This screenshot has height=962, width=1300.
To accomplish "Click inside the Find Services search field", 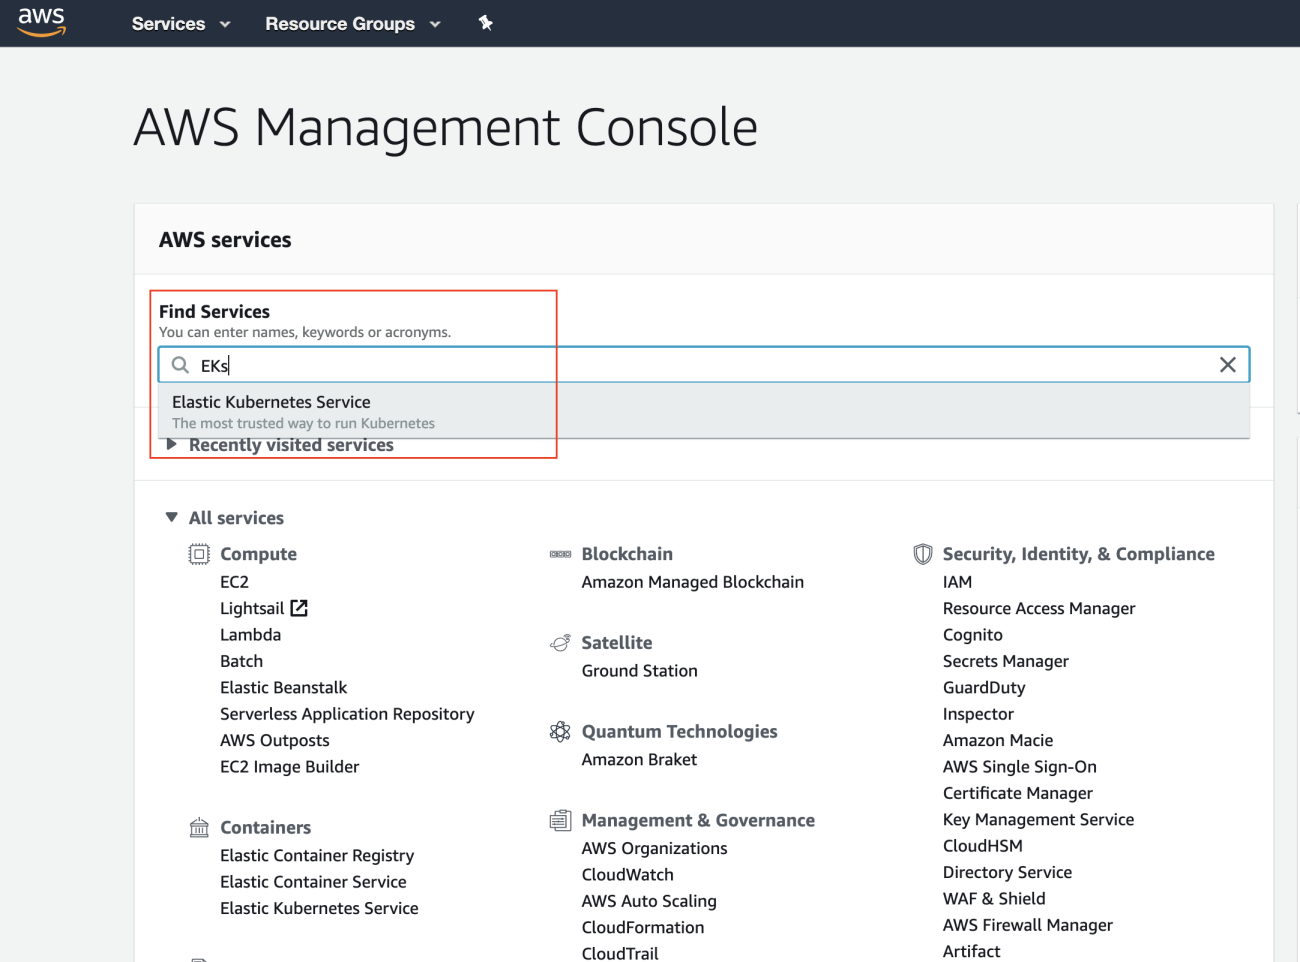I will [700, 365].
